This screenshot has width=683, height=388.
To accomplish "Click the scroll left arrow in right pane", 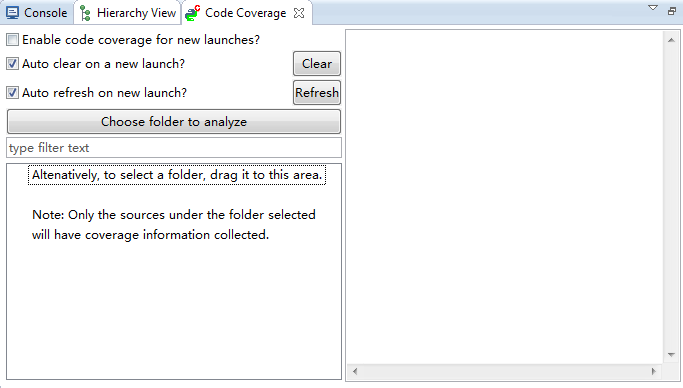I will 355,371.
